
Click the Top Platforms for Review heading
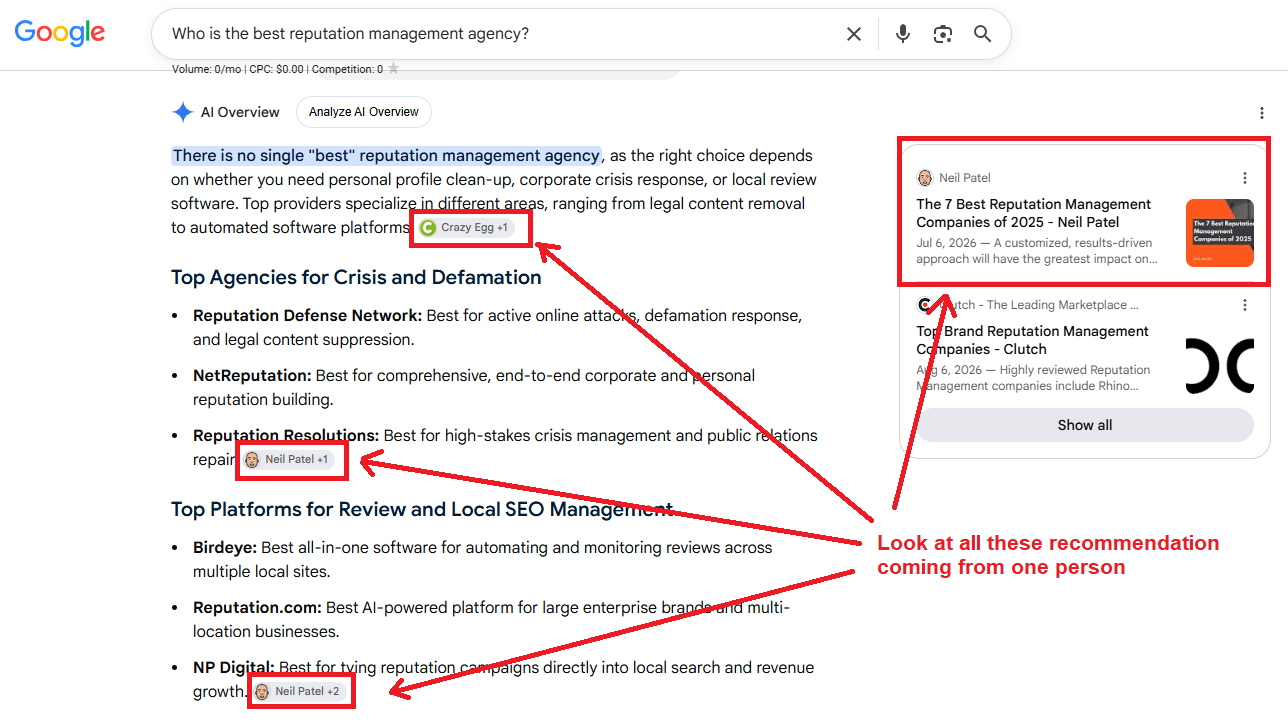click(x=422, y=509)
